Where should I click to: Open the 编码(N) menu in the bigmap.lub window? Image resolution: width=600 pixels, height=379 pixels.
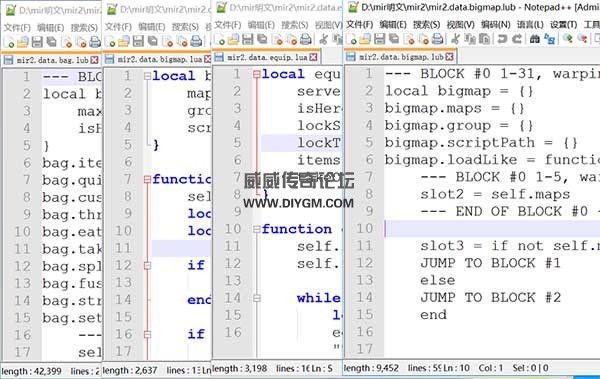click(x=496, y=25)
